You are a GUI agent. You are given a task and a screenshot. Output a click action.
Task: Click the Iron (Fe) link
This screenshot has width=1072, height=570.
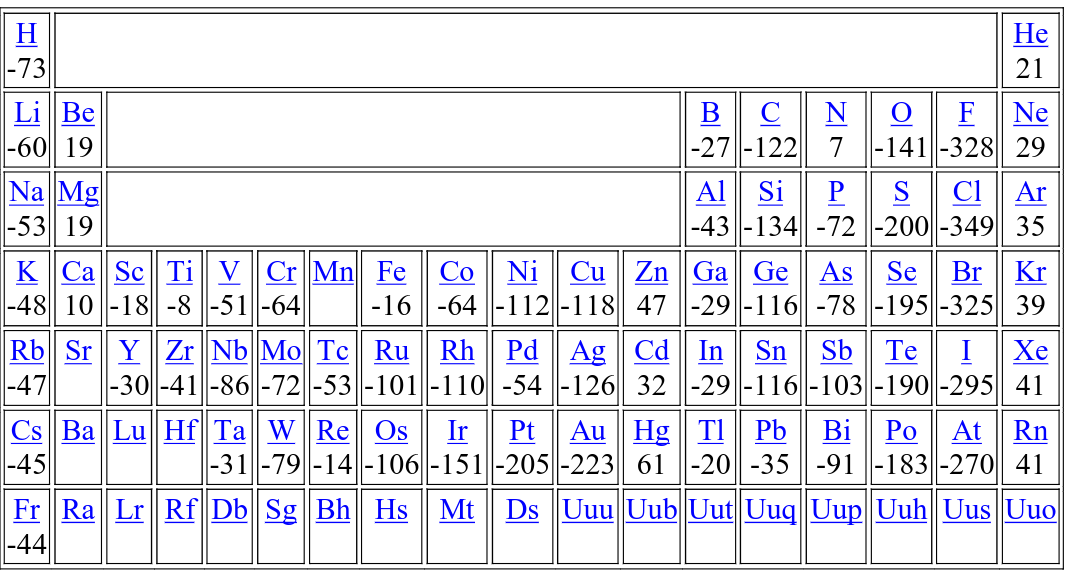(x=391, y=272)
